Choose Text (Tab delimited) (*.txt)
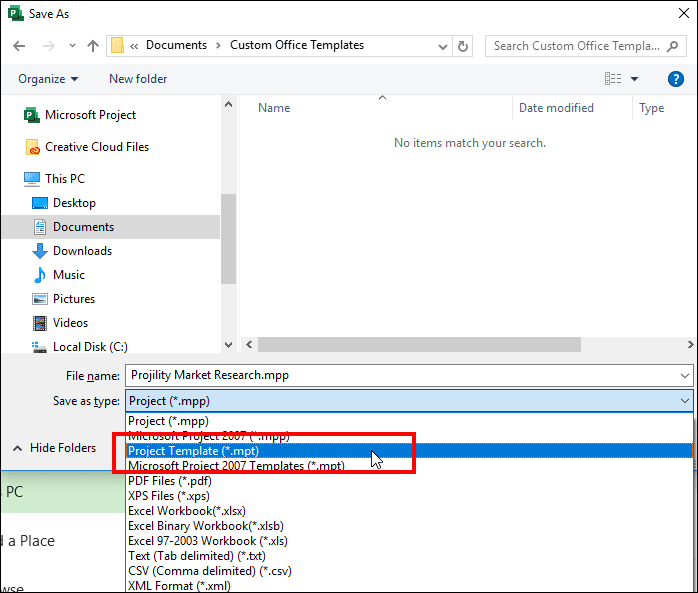Screen dimensions: 698x593 click(x=409, y=556)
